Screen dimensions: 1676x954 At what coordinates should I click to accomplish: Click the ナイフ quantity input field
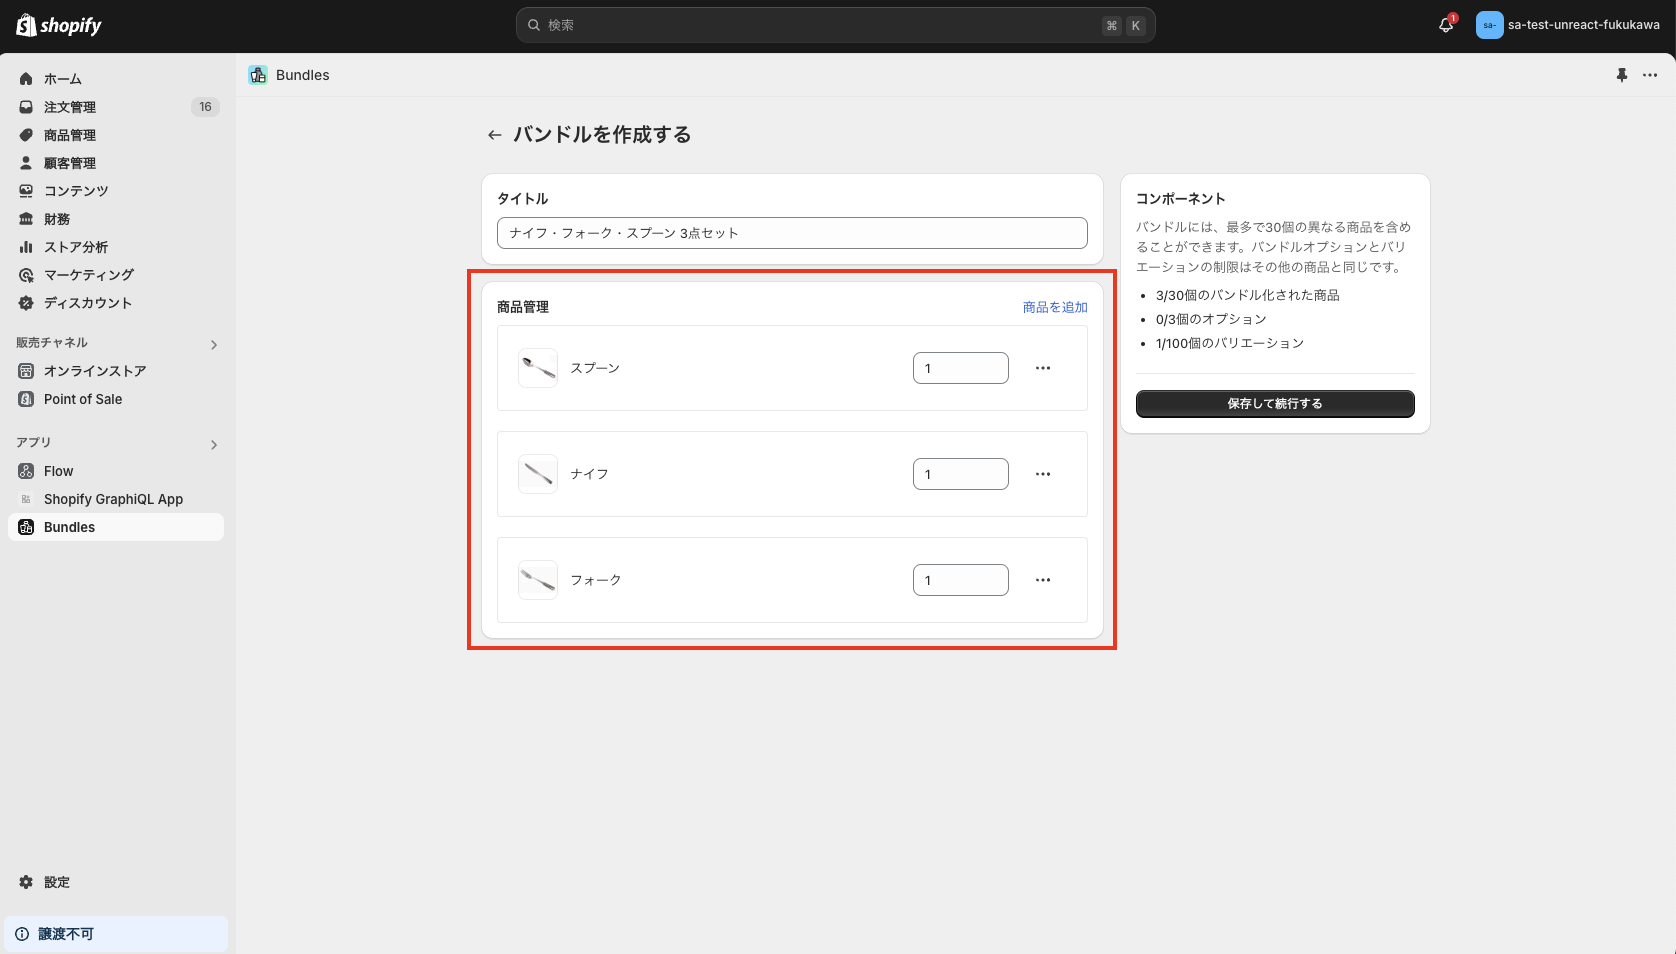coord(960,474)
